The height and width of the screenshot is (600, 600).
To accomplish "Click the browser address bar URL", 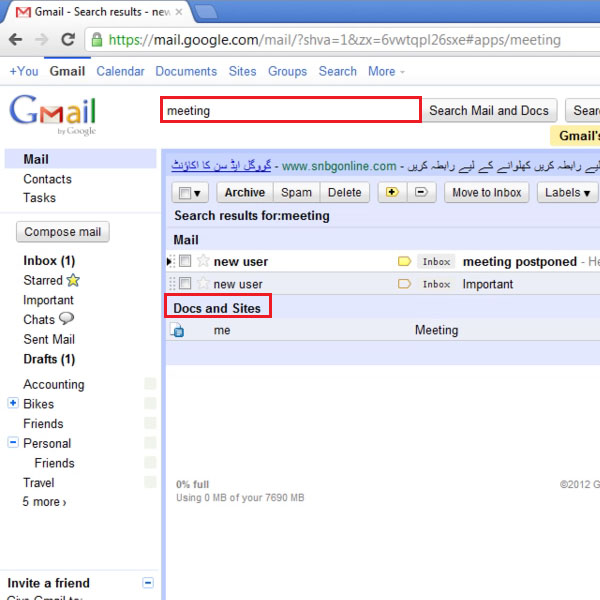I will tap(334, 40).
